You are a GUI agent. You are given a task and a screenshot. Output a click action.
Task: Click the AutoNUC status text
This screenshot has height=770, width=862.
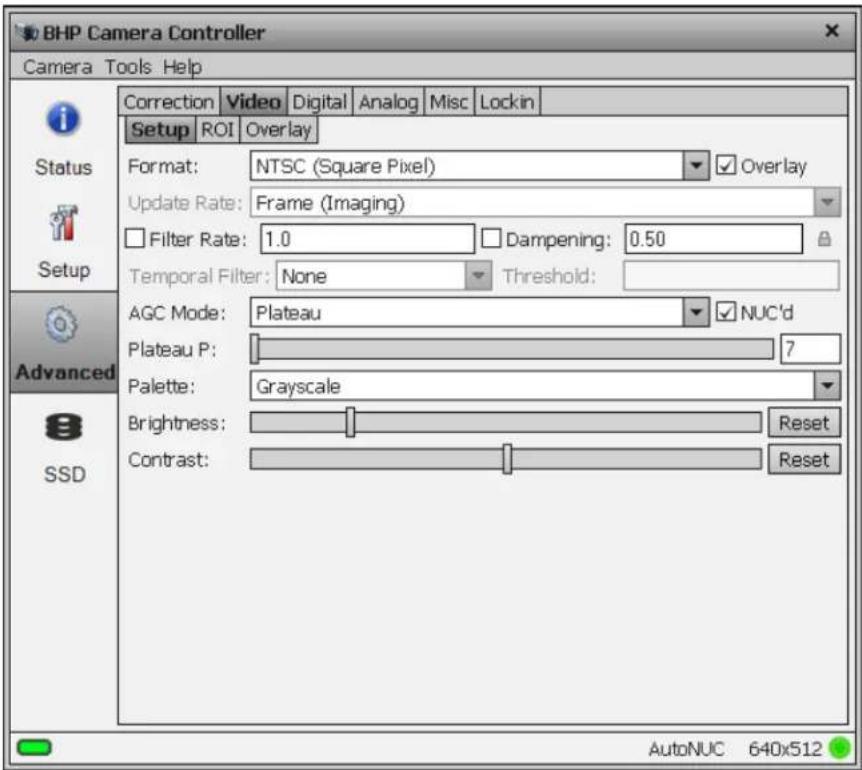(686, 749)
